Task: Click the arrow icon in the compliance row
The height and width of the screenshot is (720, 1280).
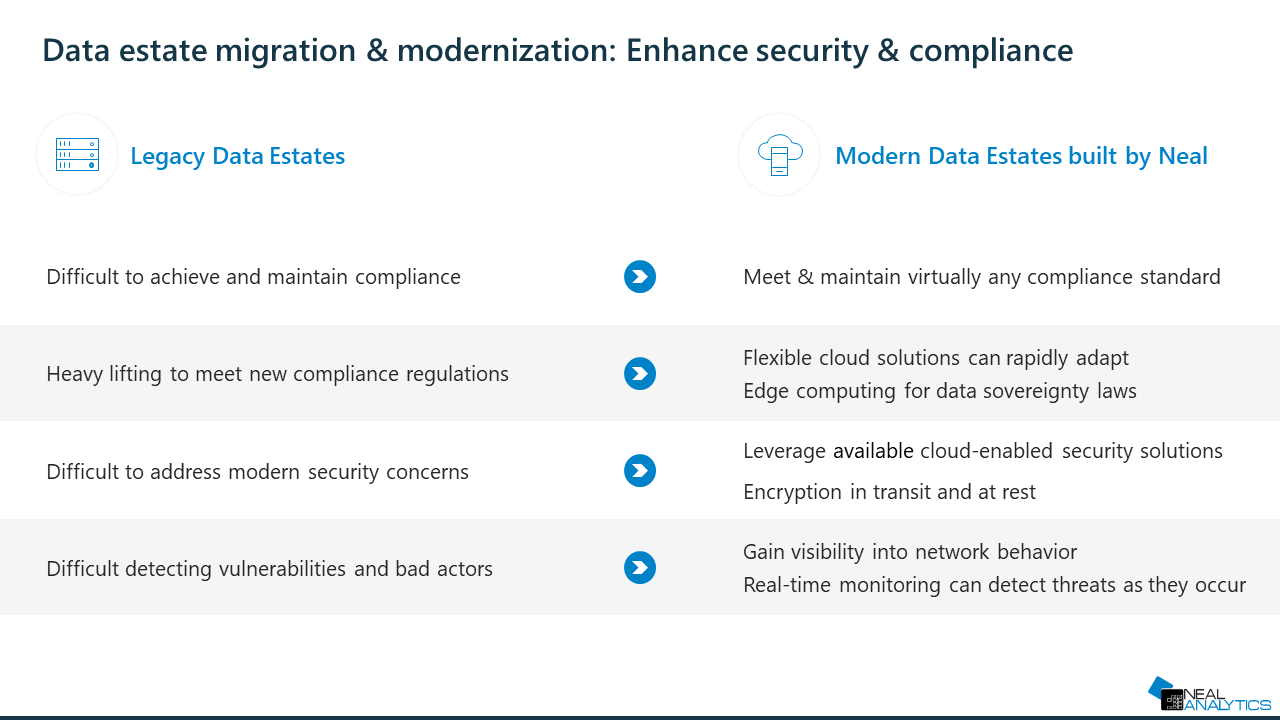Action: 640,277
